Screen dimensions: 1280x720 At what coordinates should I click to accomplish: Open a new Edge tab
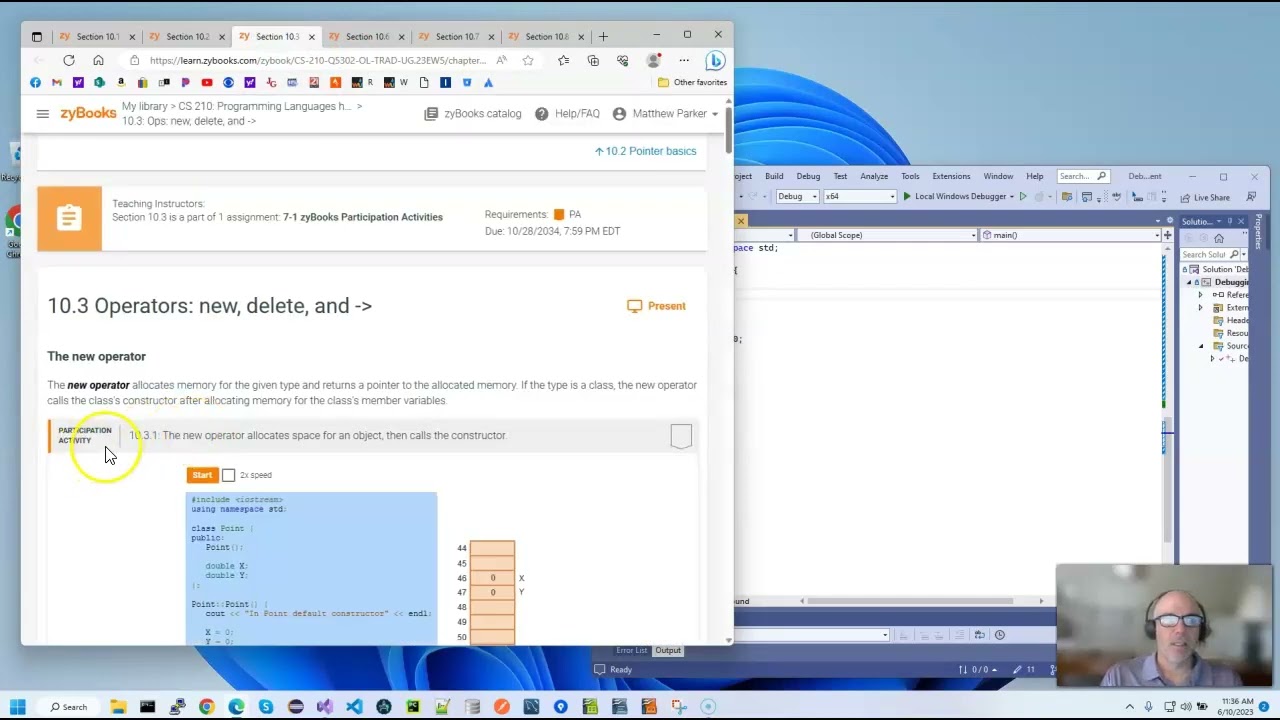point(603,37)
